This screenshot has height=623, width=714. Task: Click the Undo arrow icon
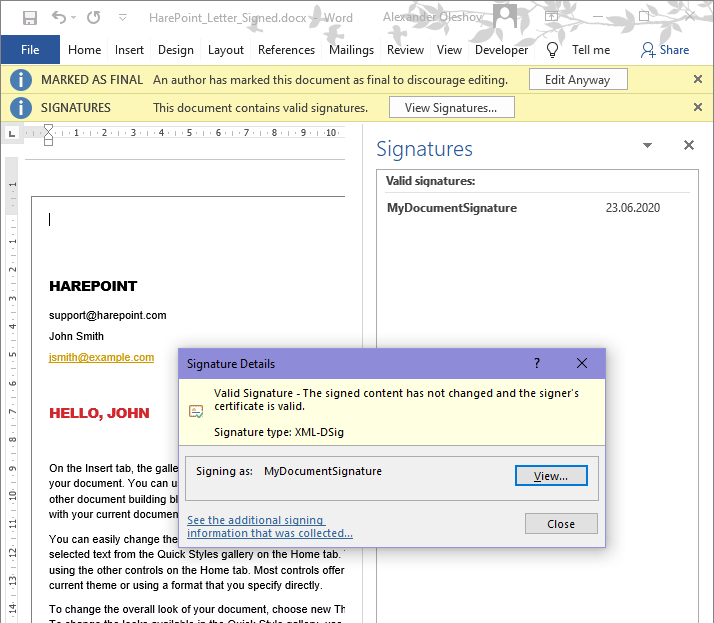pos(59,17)
